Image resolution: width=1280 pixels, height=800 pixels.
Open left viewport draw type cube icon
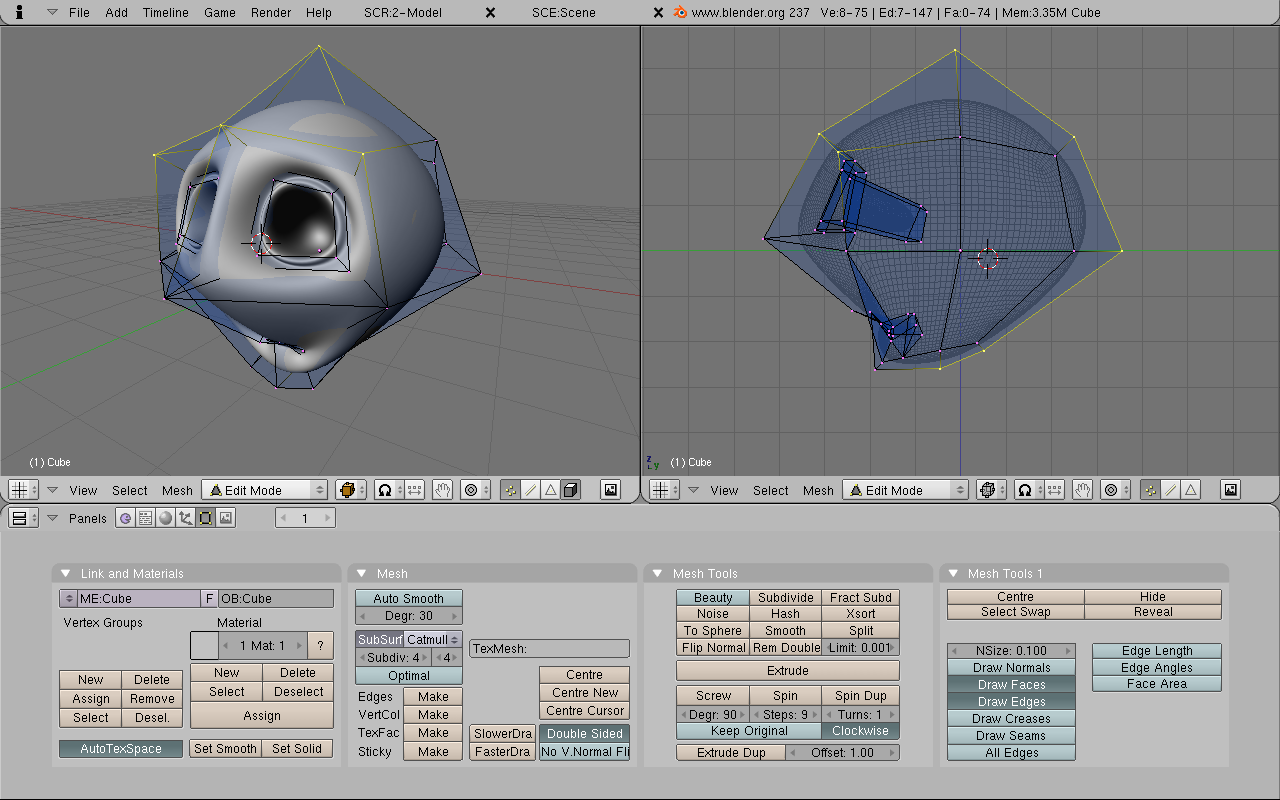pos(350,490)
